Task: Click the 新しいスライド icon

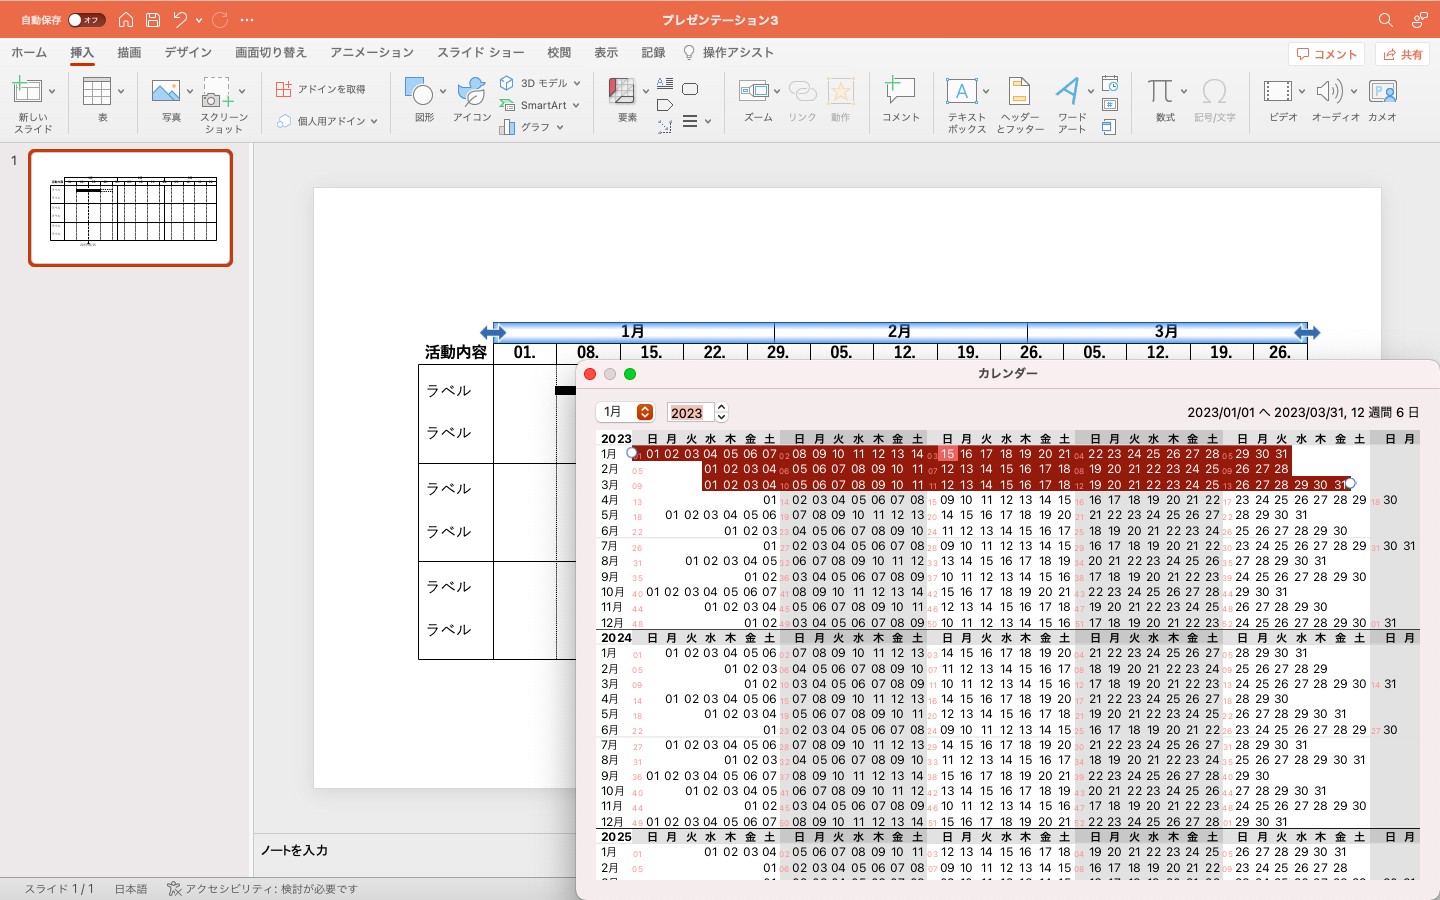Action: point(27,91)
